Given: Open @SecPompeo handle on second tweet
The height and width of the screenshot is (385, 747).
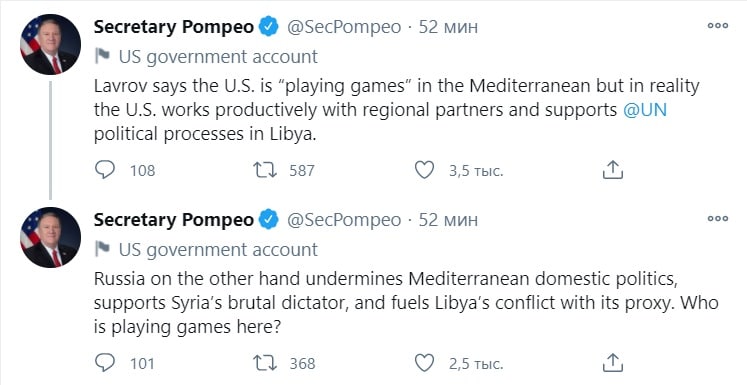Looking at the screenshot, I should click(343, 220).
